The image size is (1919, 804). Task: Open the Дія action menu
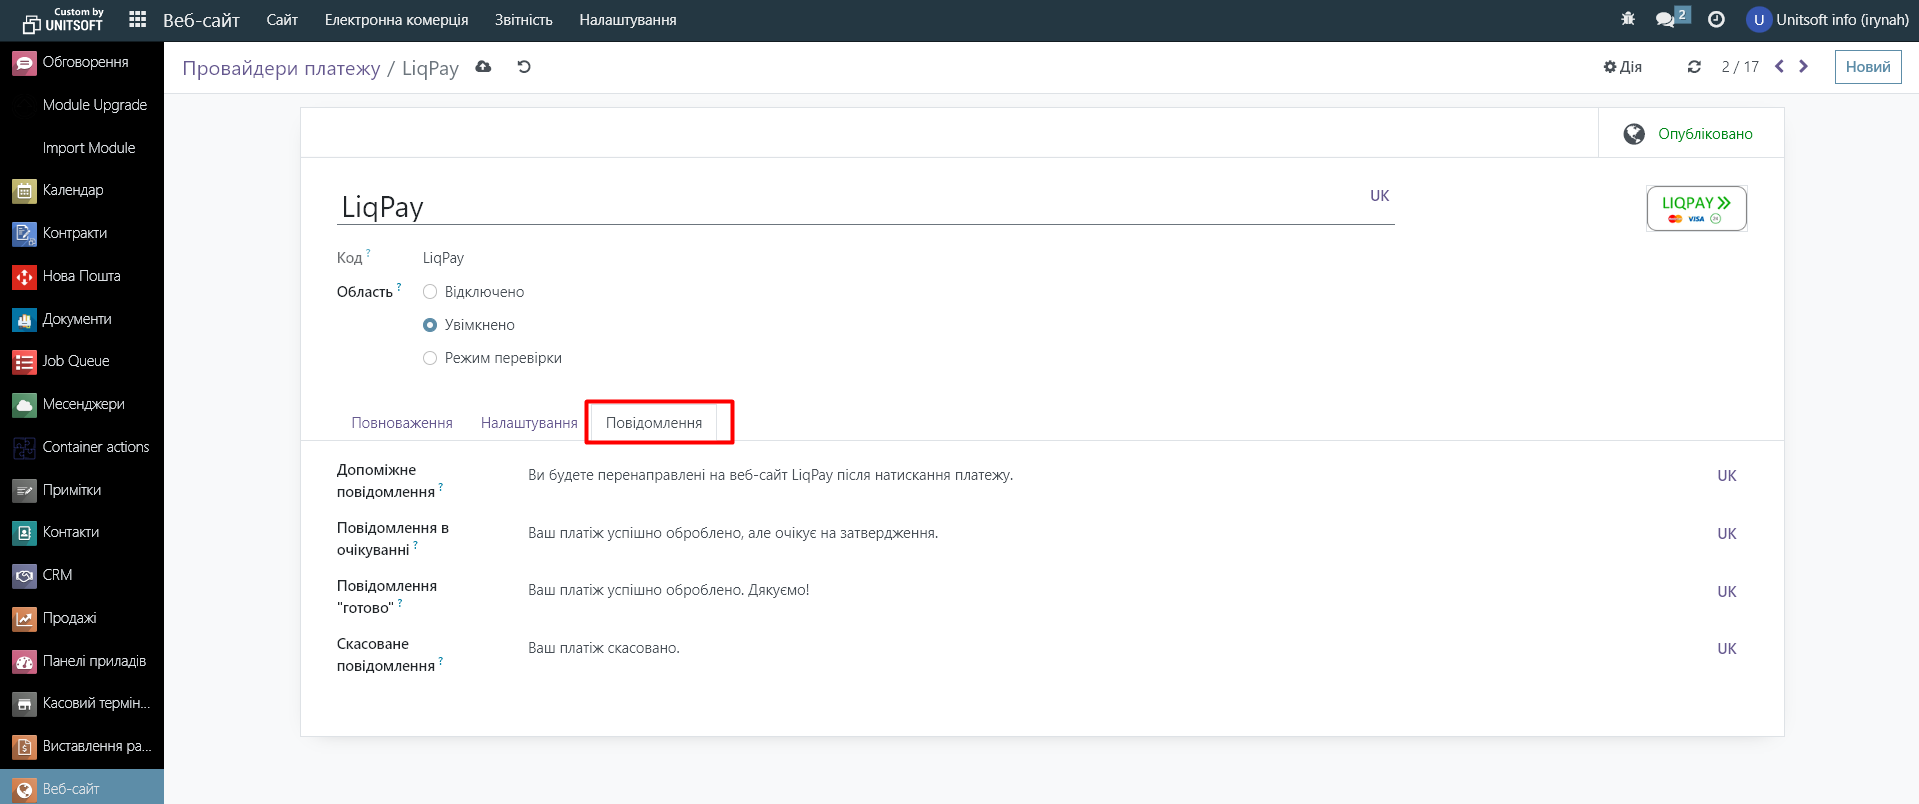click(1622, 67)
